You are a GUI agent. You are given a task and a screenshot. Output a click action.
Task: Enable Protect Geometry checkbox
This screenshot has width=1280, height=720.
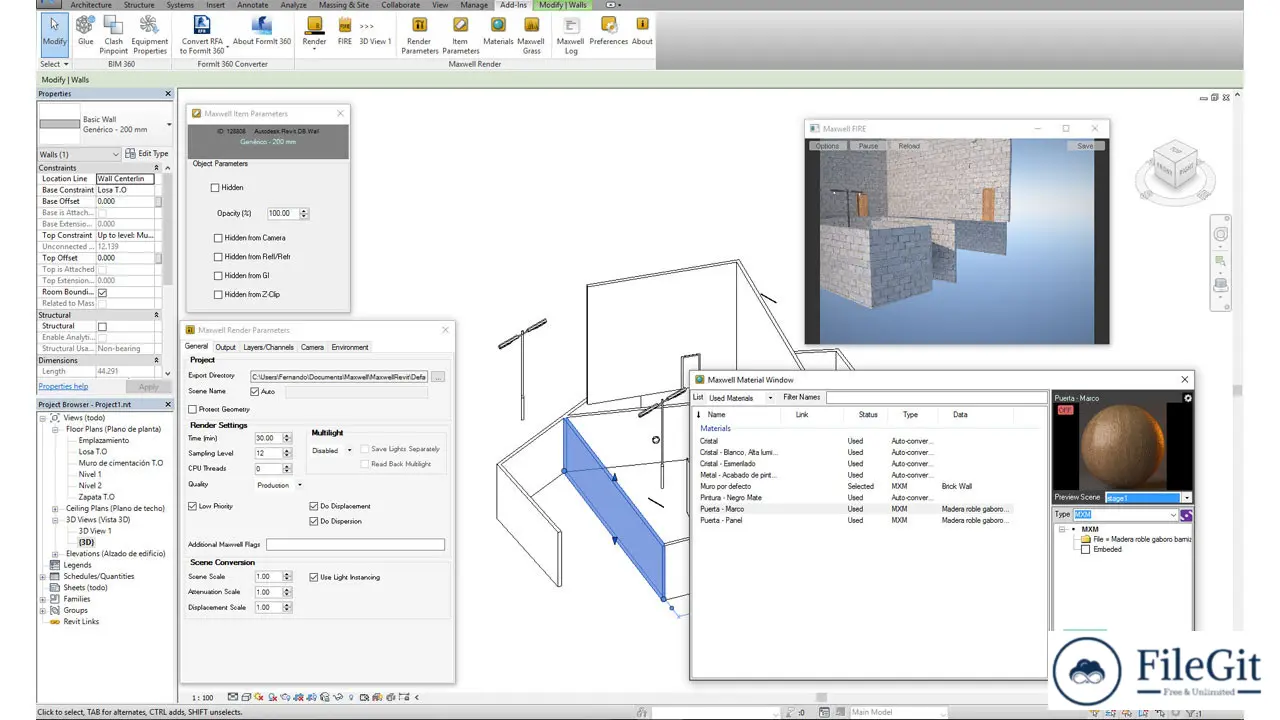click(x=192, y=409)
